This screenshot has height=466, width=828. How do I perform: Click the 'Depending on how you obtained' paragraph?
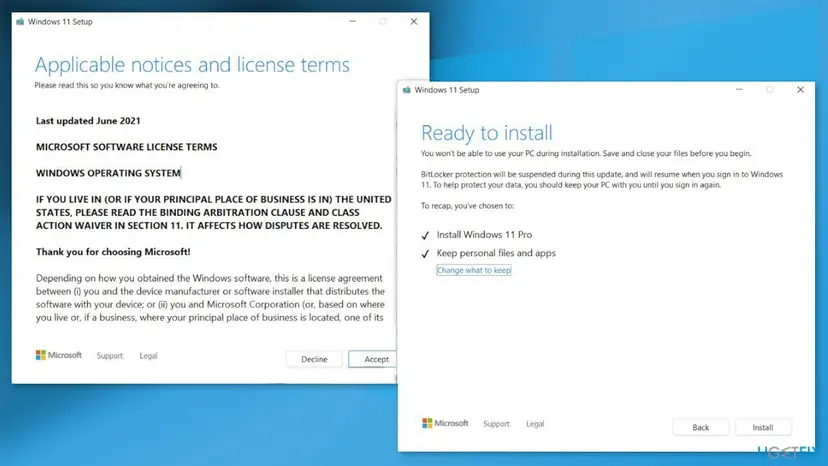click(210, 297)
